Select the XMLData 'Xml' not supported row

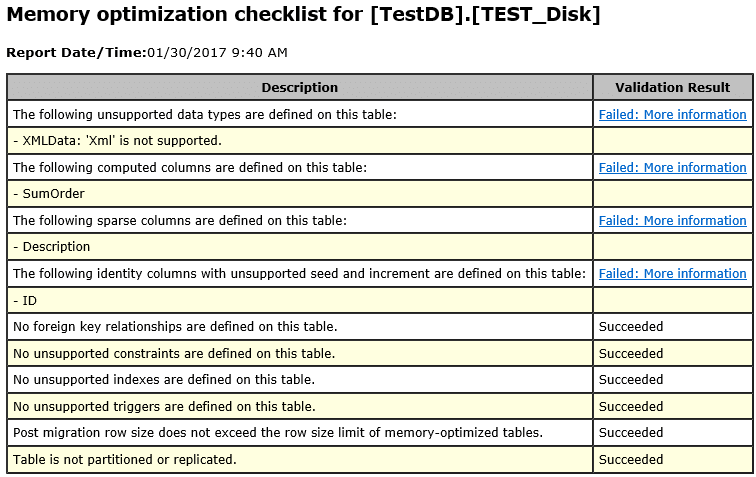click(x=117, y=141)
